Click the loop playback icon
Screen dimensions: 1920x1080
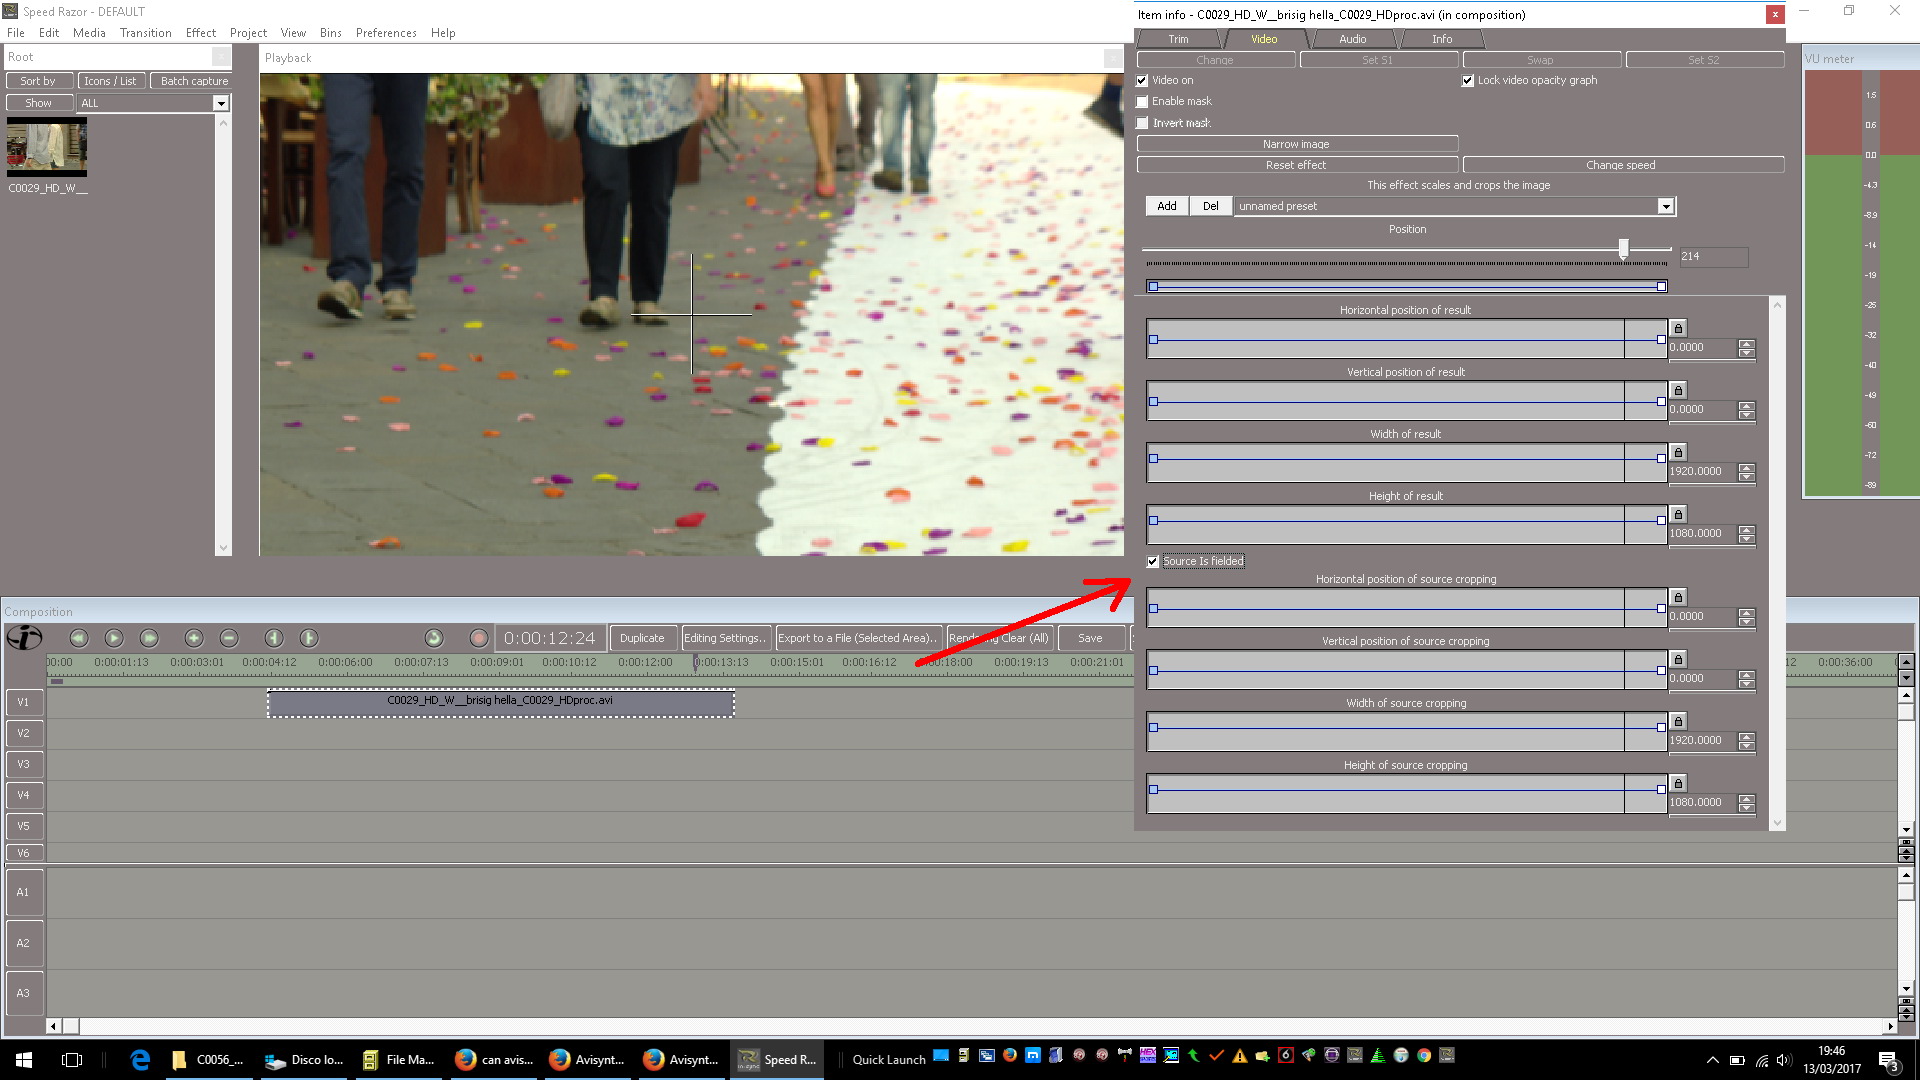point(434,638)
